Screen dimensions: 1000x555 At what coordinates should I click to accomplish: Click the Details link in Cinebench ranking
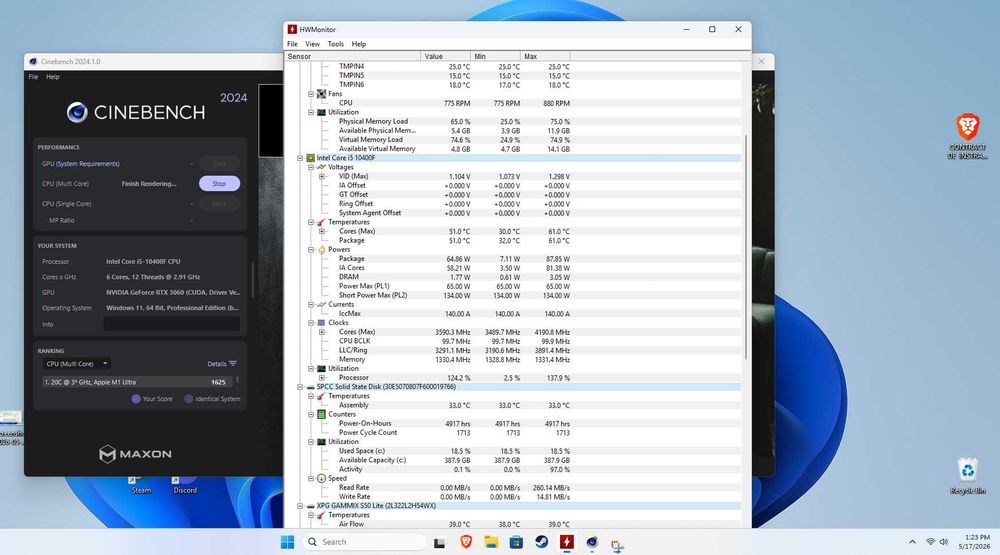click(x=222, y=364)
